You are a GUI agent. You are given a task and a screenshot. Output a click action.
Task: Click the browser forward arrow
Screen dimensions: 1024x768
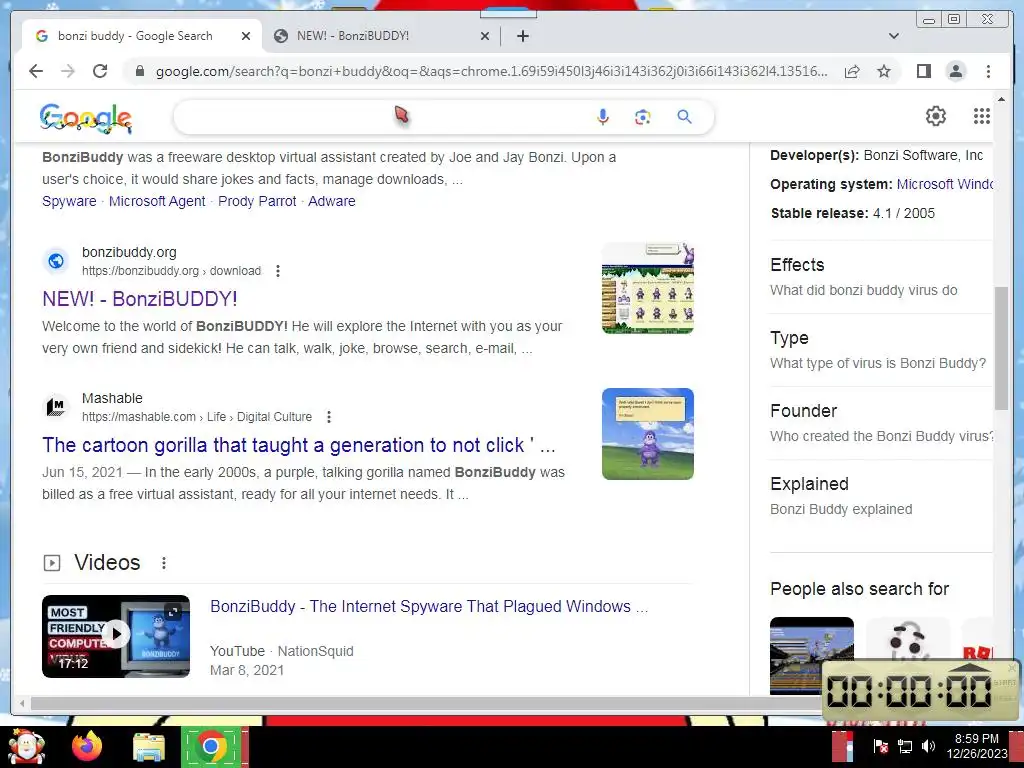pyautogui.click(x=68, y=71)
